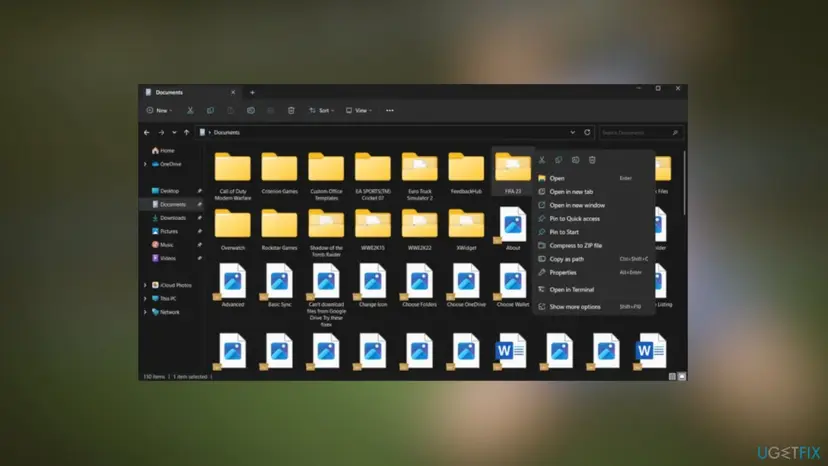Open the Sort dropdown menu

tap(322, 110)
